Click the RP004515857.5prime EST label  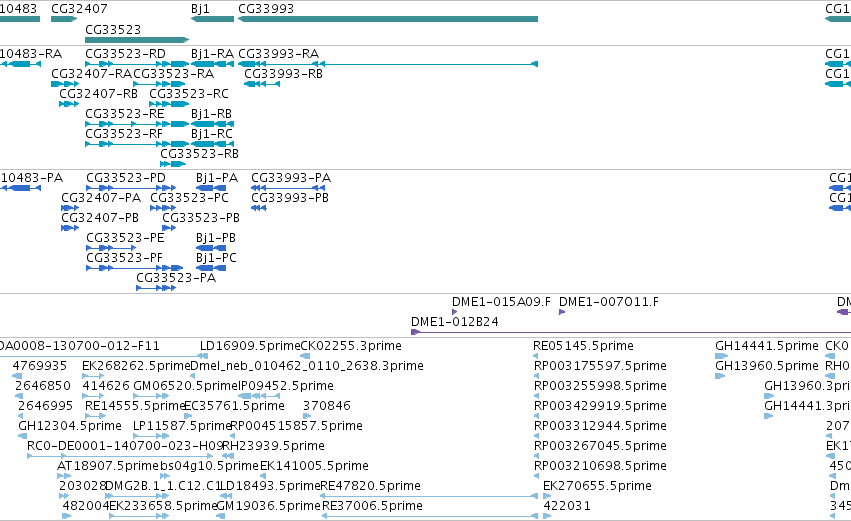(x=297, y=427)
